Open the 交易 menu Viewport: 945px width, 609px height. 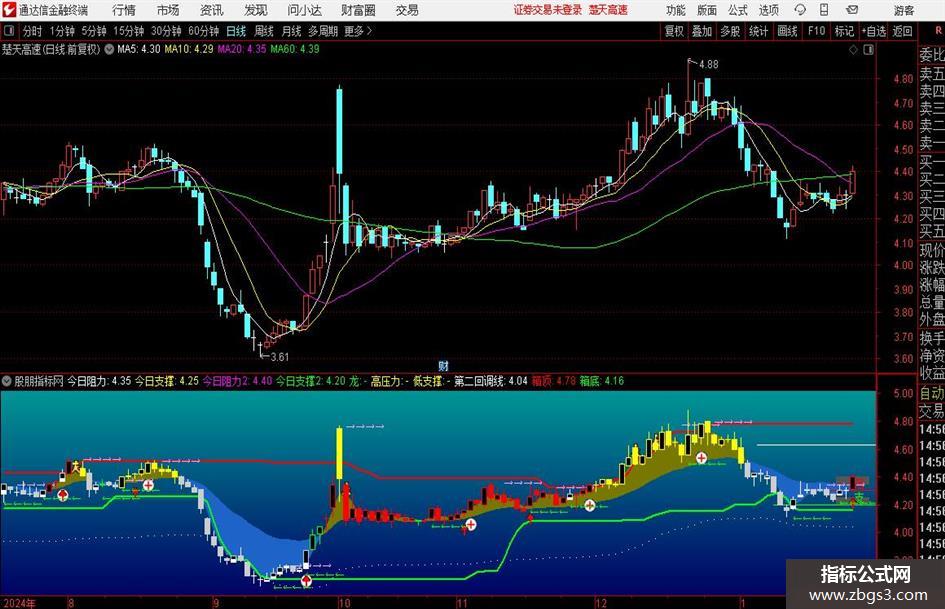407,10
